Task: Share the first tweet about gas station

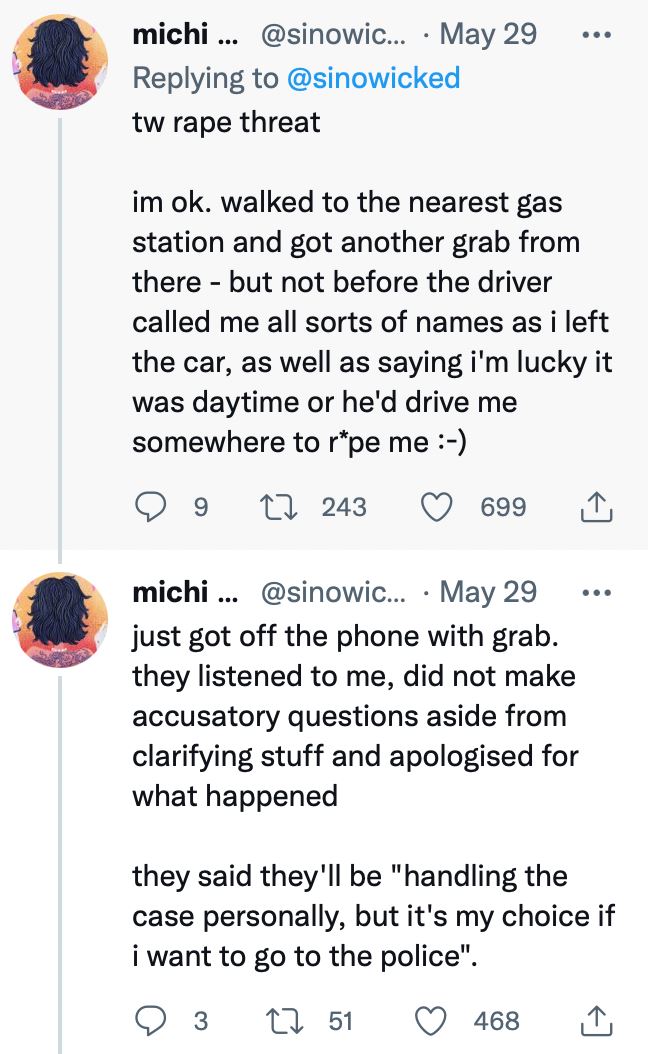Action: [x=595, y=508]
